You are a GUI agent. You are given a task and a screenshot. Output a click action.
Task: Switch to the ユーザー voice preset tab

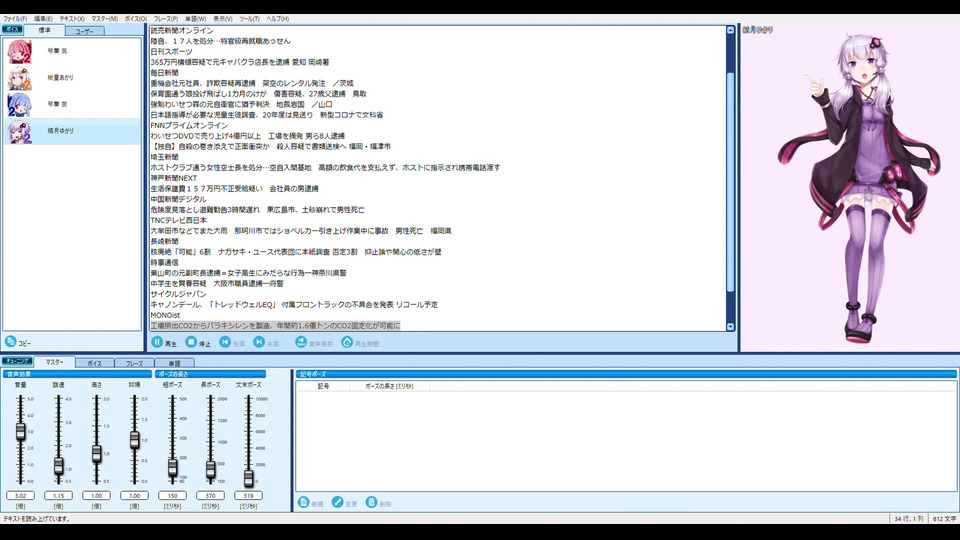(84, 31)
